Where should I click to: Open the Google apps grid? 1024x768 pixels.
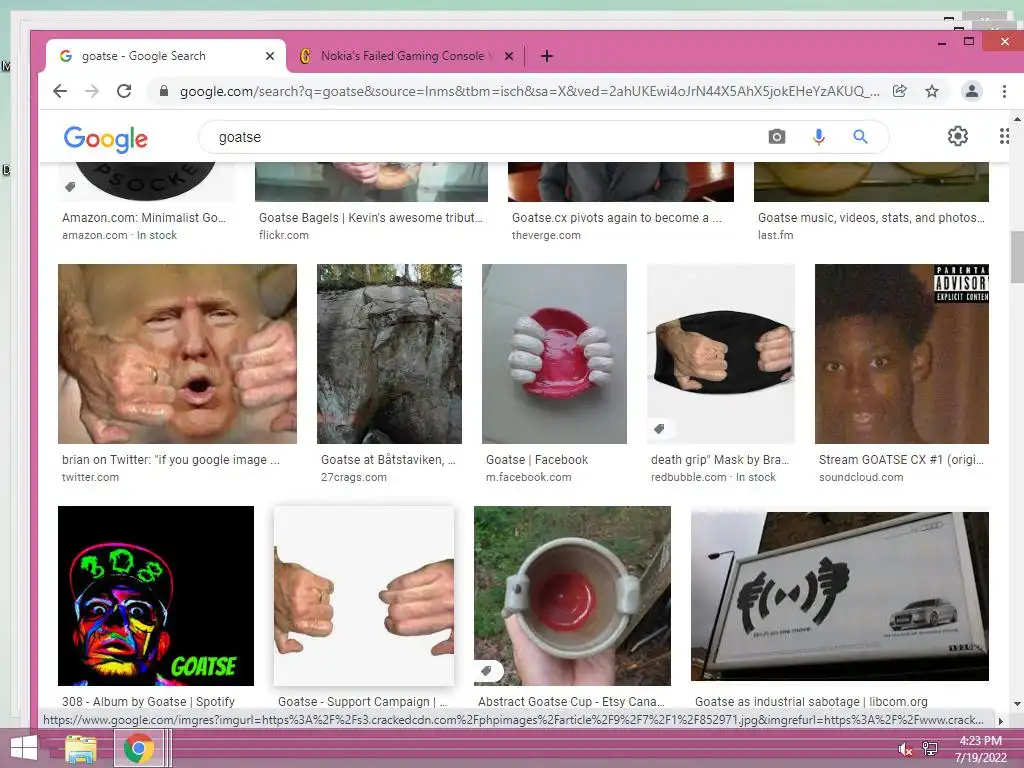(1004, 136)
